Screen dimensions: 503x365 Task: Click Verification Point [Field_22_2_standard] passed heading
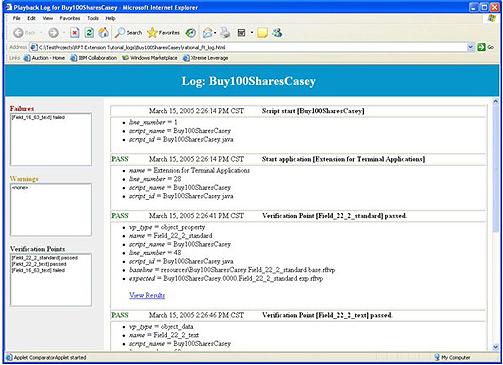point(334,216)
